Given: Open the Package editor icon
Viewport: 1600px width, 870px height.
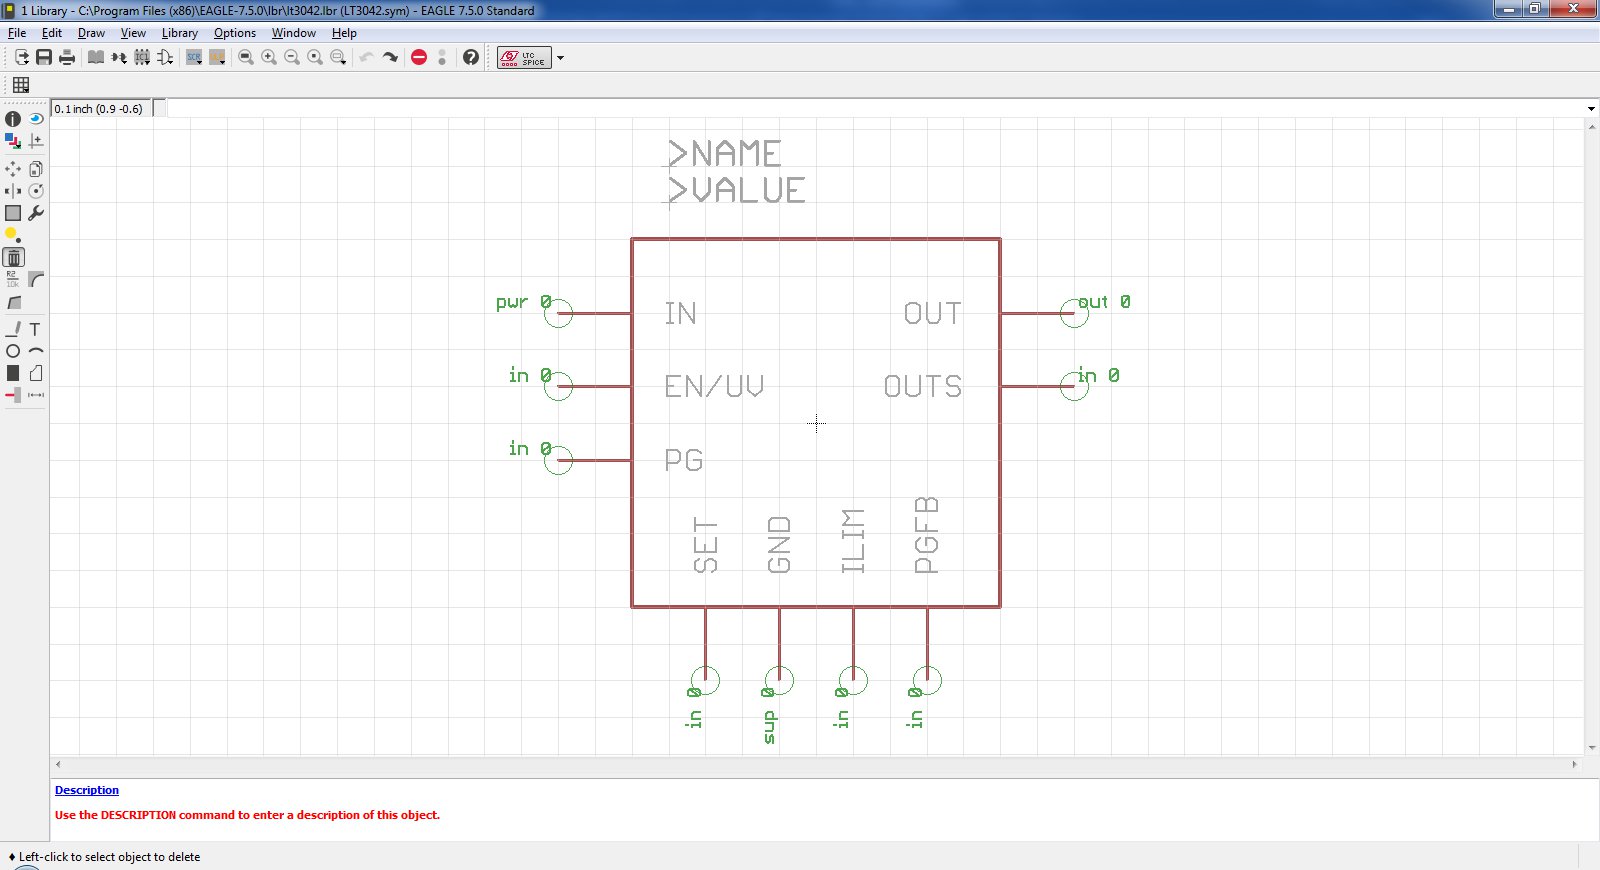Looking at the screenshot, I should (142, 57).
